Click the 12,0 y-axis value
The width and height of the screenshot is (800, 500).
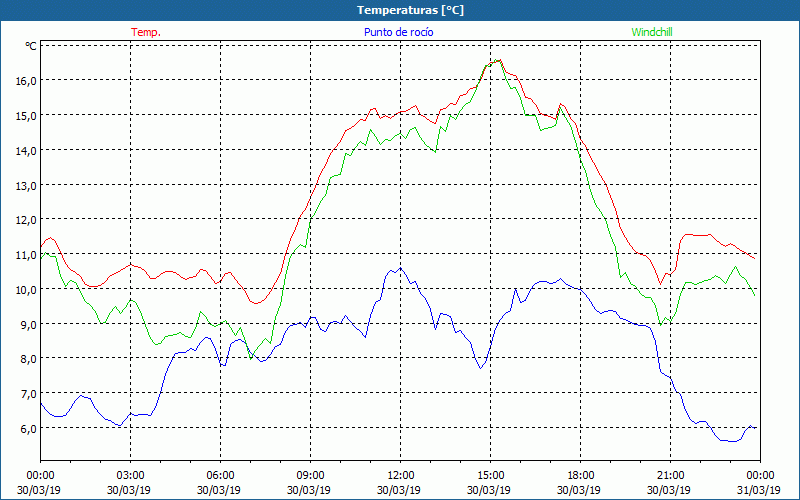tap(26, 219)
